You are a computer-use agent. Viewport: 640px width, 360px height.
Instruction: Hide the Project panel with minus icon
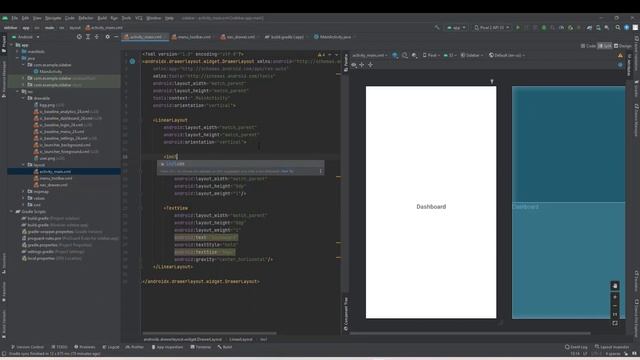116,37
